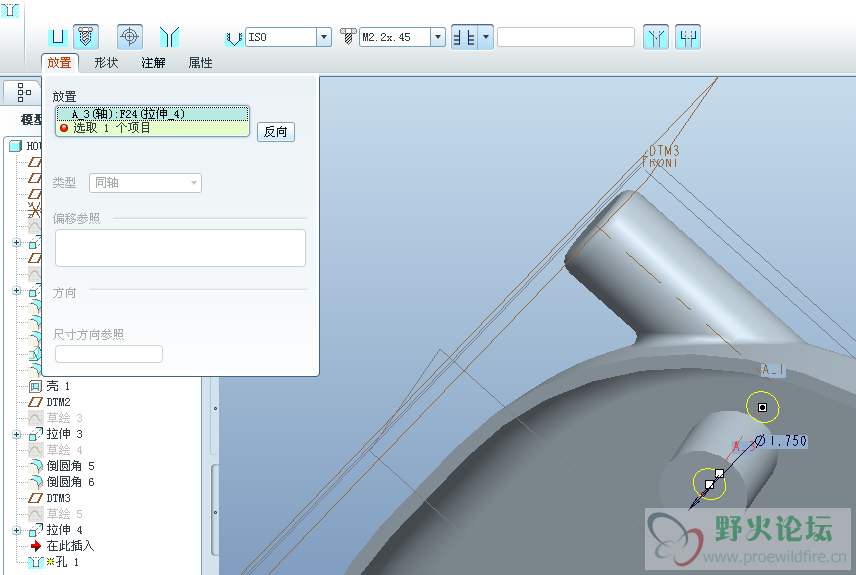
Task: Switch to the 属性 tab
Action: pos(200,63)
